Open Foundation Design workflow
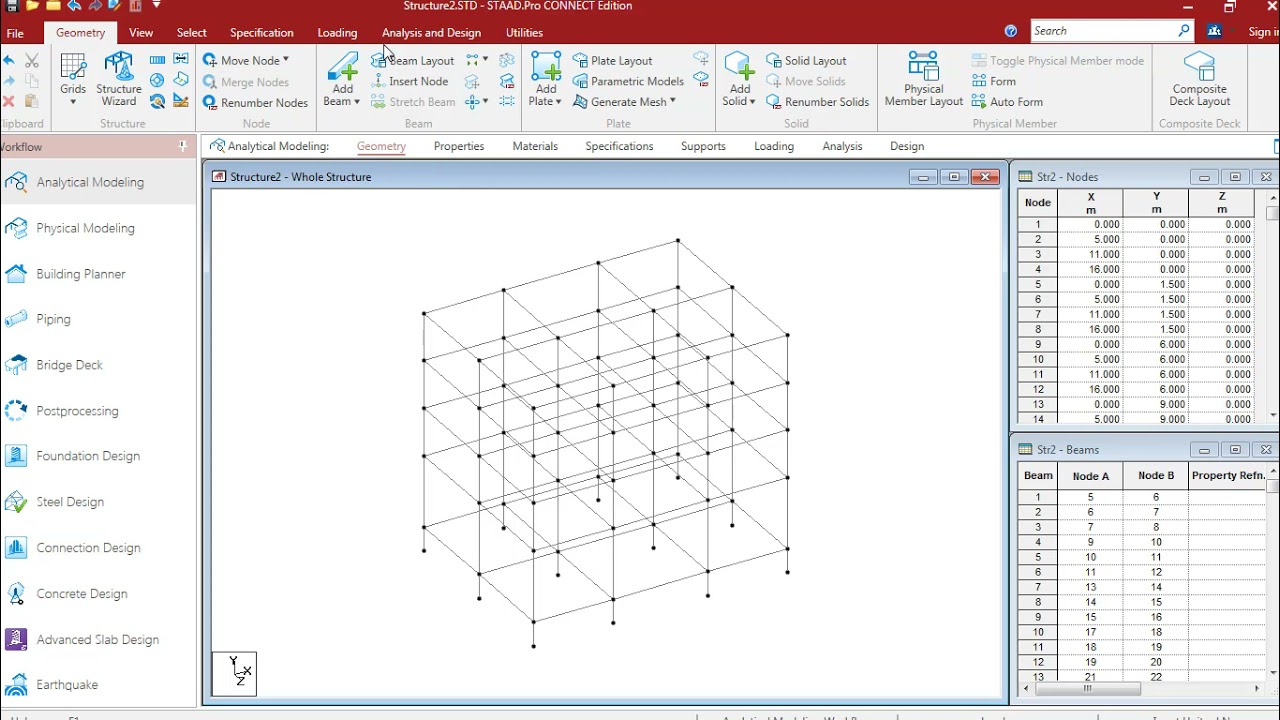This screenshot has width=1280, height=720. 98,456
